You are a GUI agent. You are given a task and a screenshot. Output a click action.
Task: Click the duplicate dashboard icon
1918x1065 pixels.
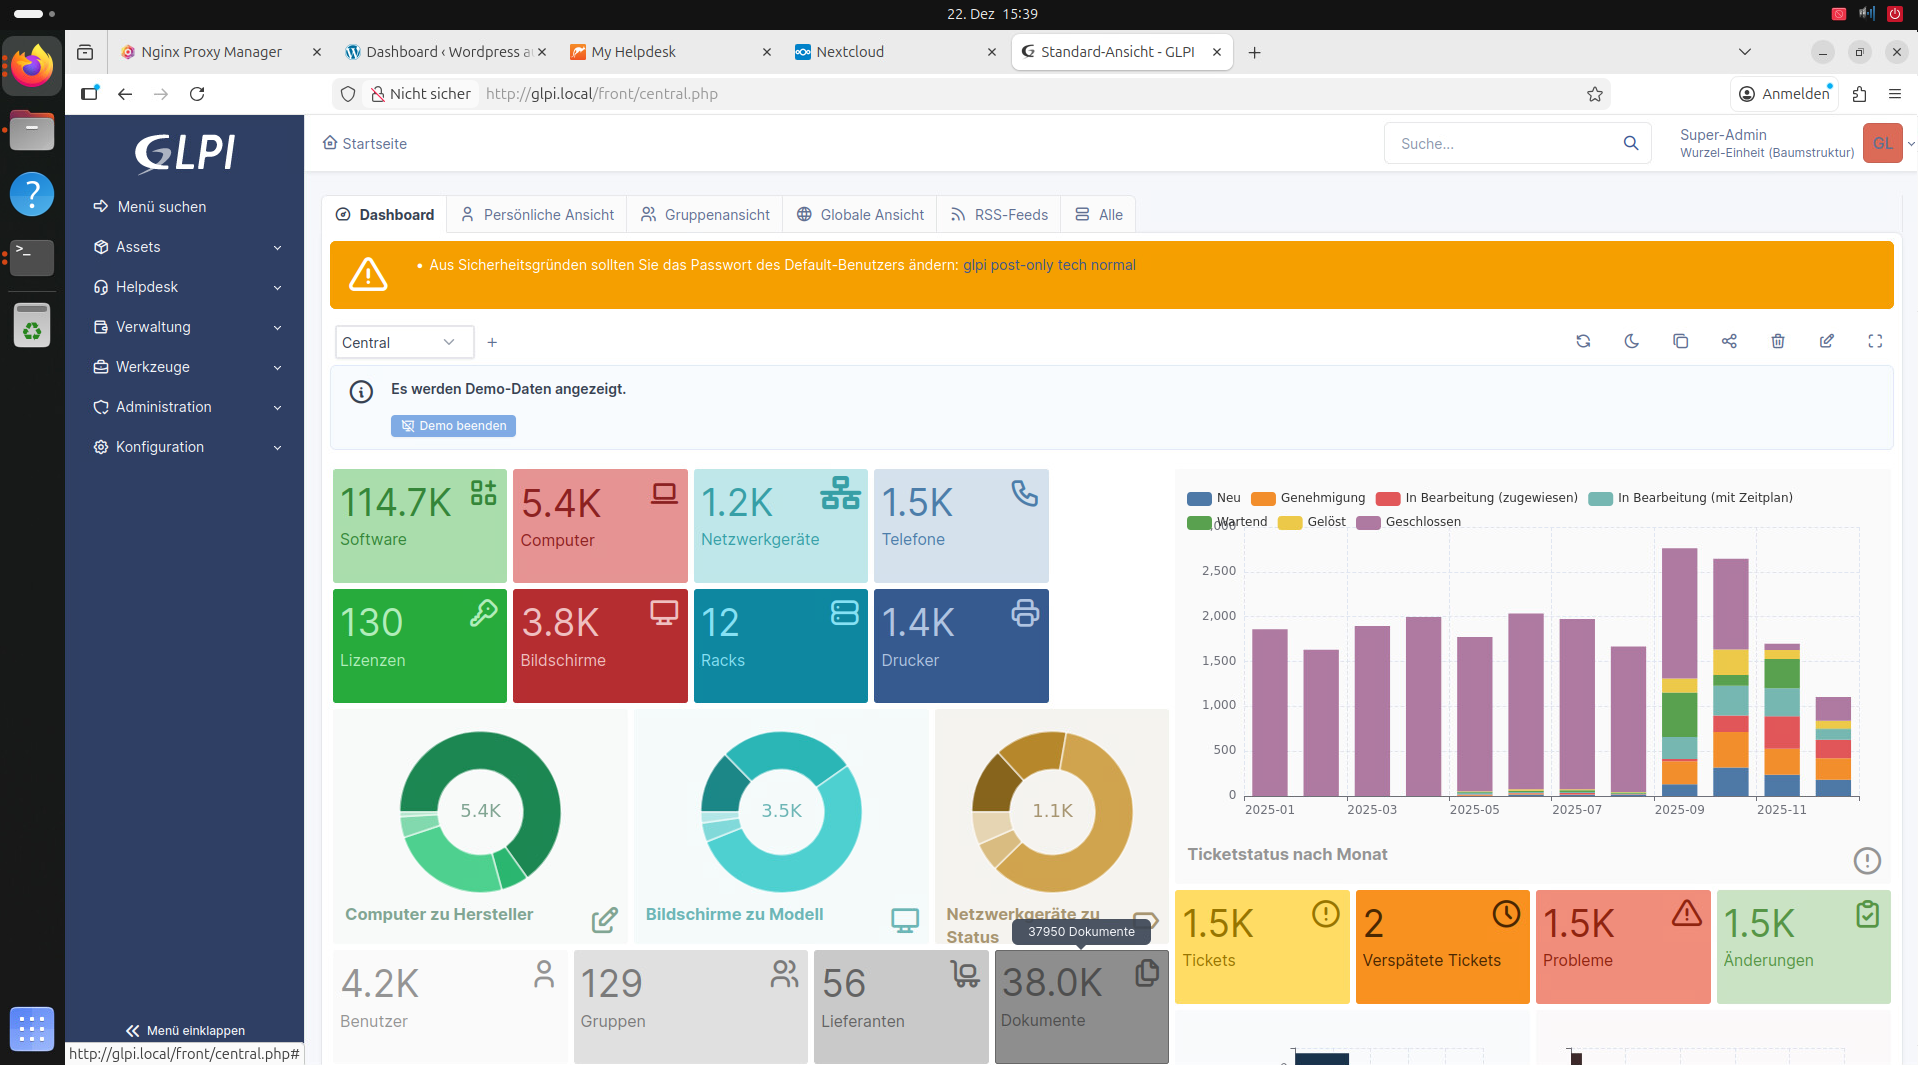click(x=1680, y=341)
